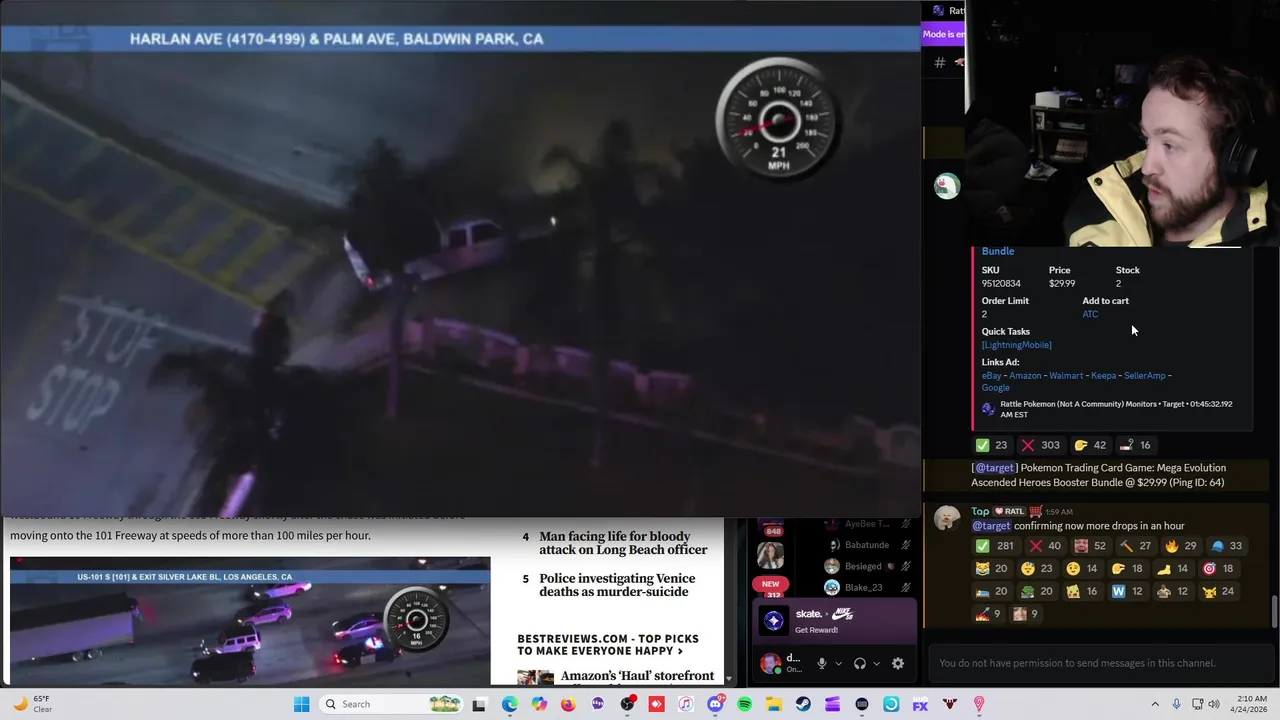
Task: Click the disabled Discord message input box
Action: [1099, 663]
